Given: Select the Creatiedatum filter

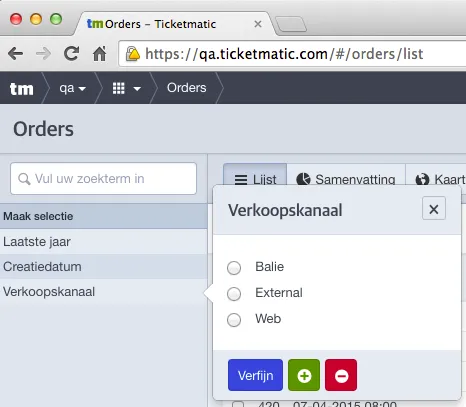Looking at the screenshot, I should pyautogui.click(x=103, y=266).
